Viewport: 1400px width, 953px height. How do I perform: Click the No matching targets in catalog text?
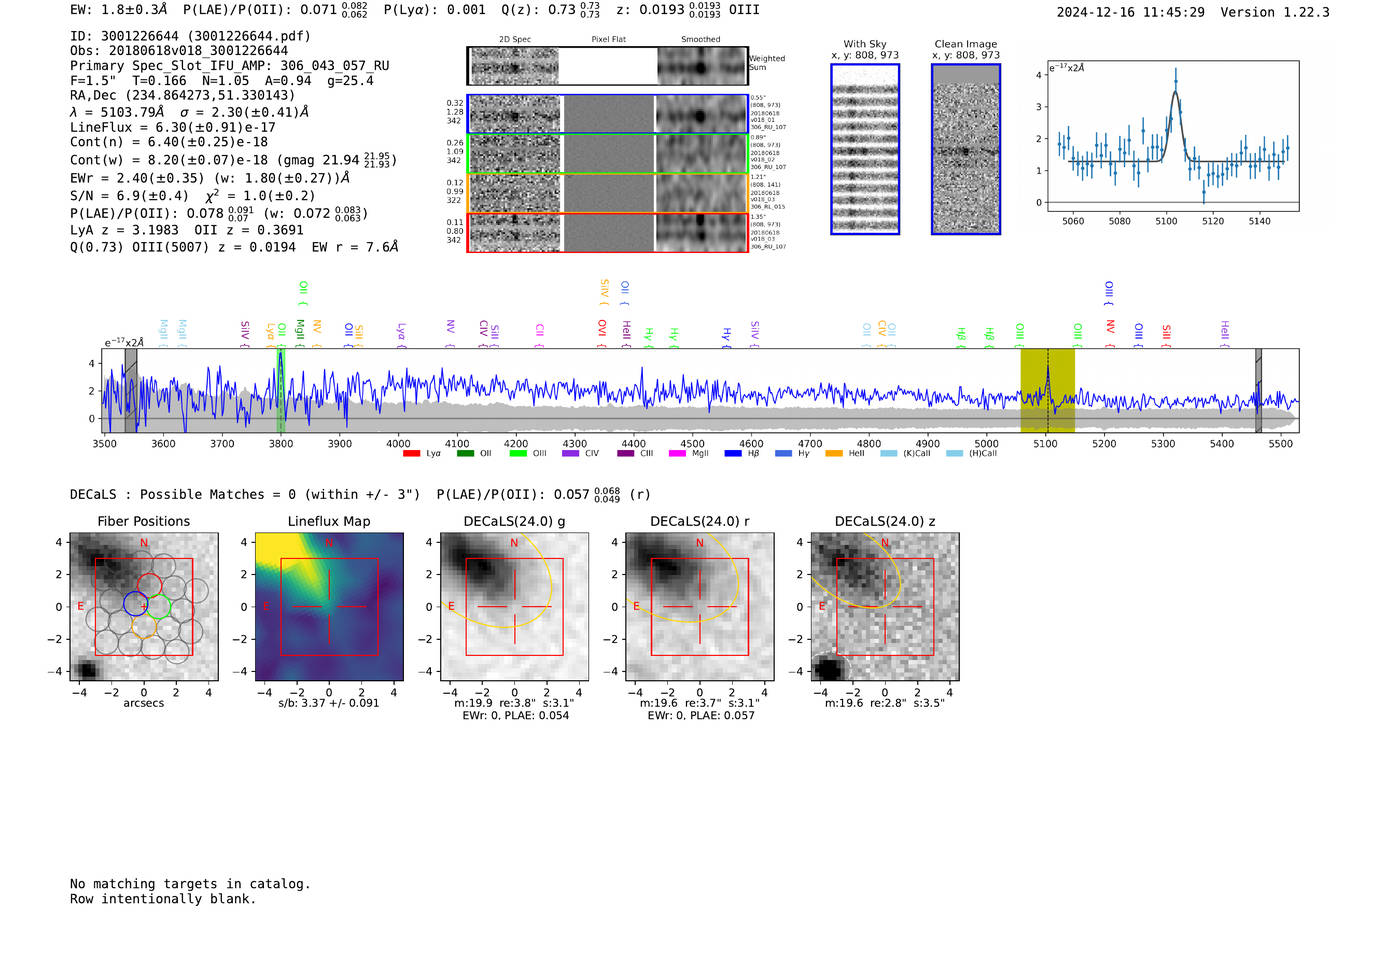(x=190, y=884)
